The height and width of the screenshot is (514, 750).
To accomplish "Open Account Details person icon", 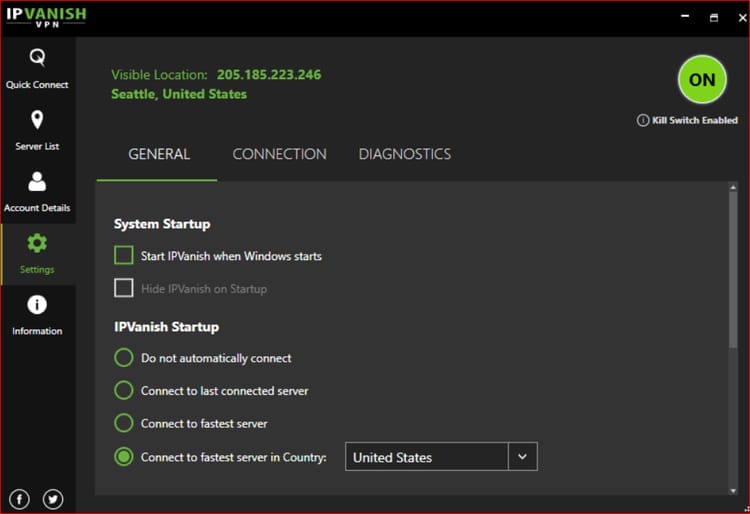I will pyautogui.click(x=37, y=182).
